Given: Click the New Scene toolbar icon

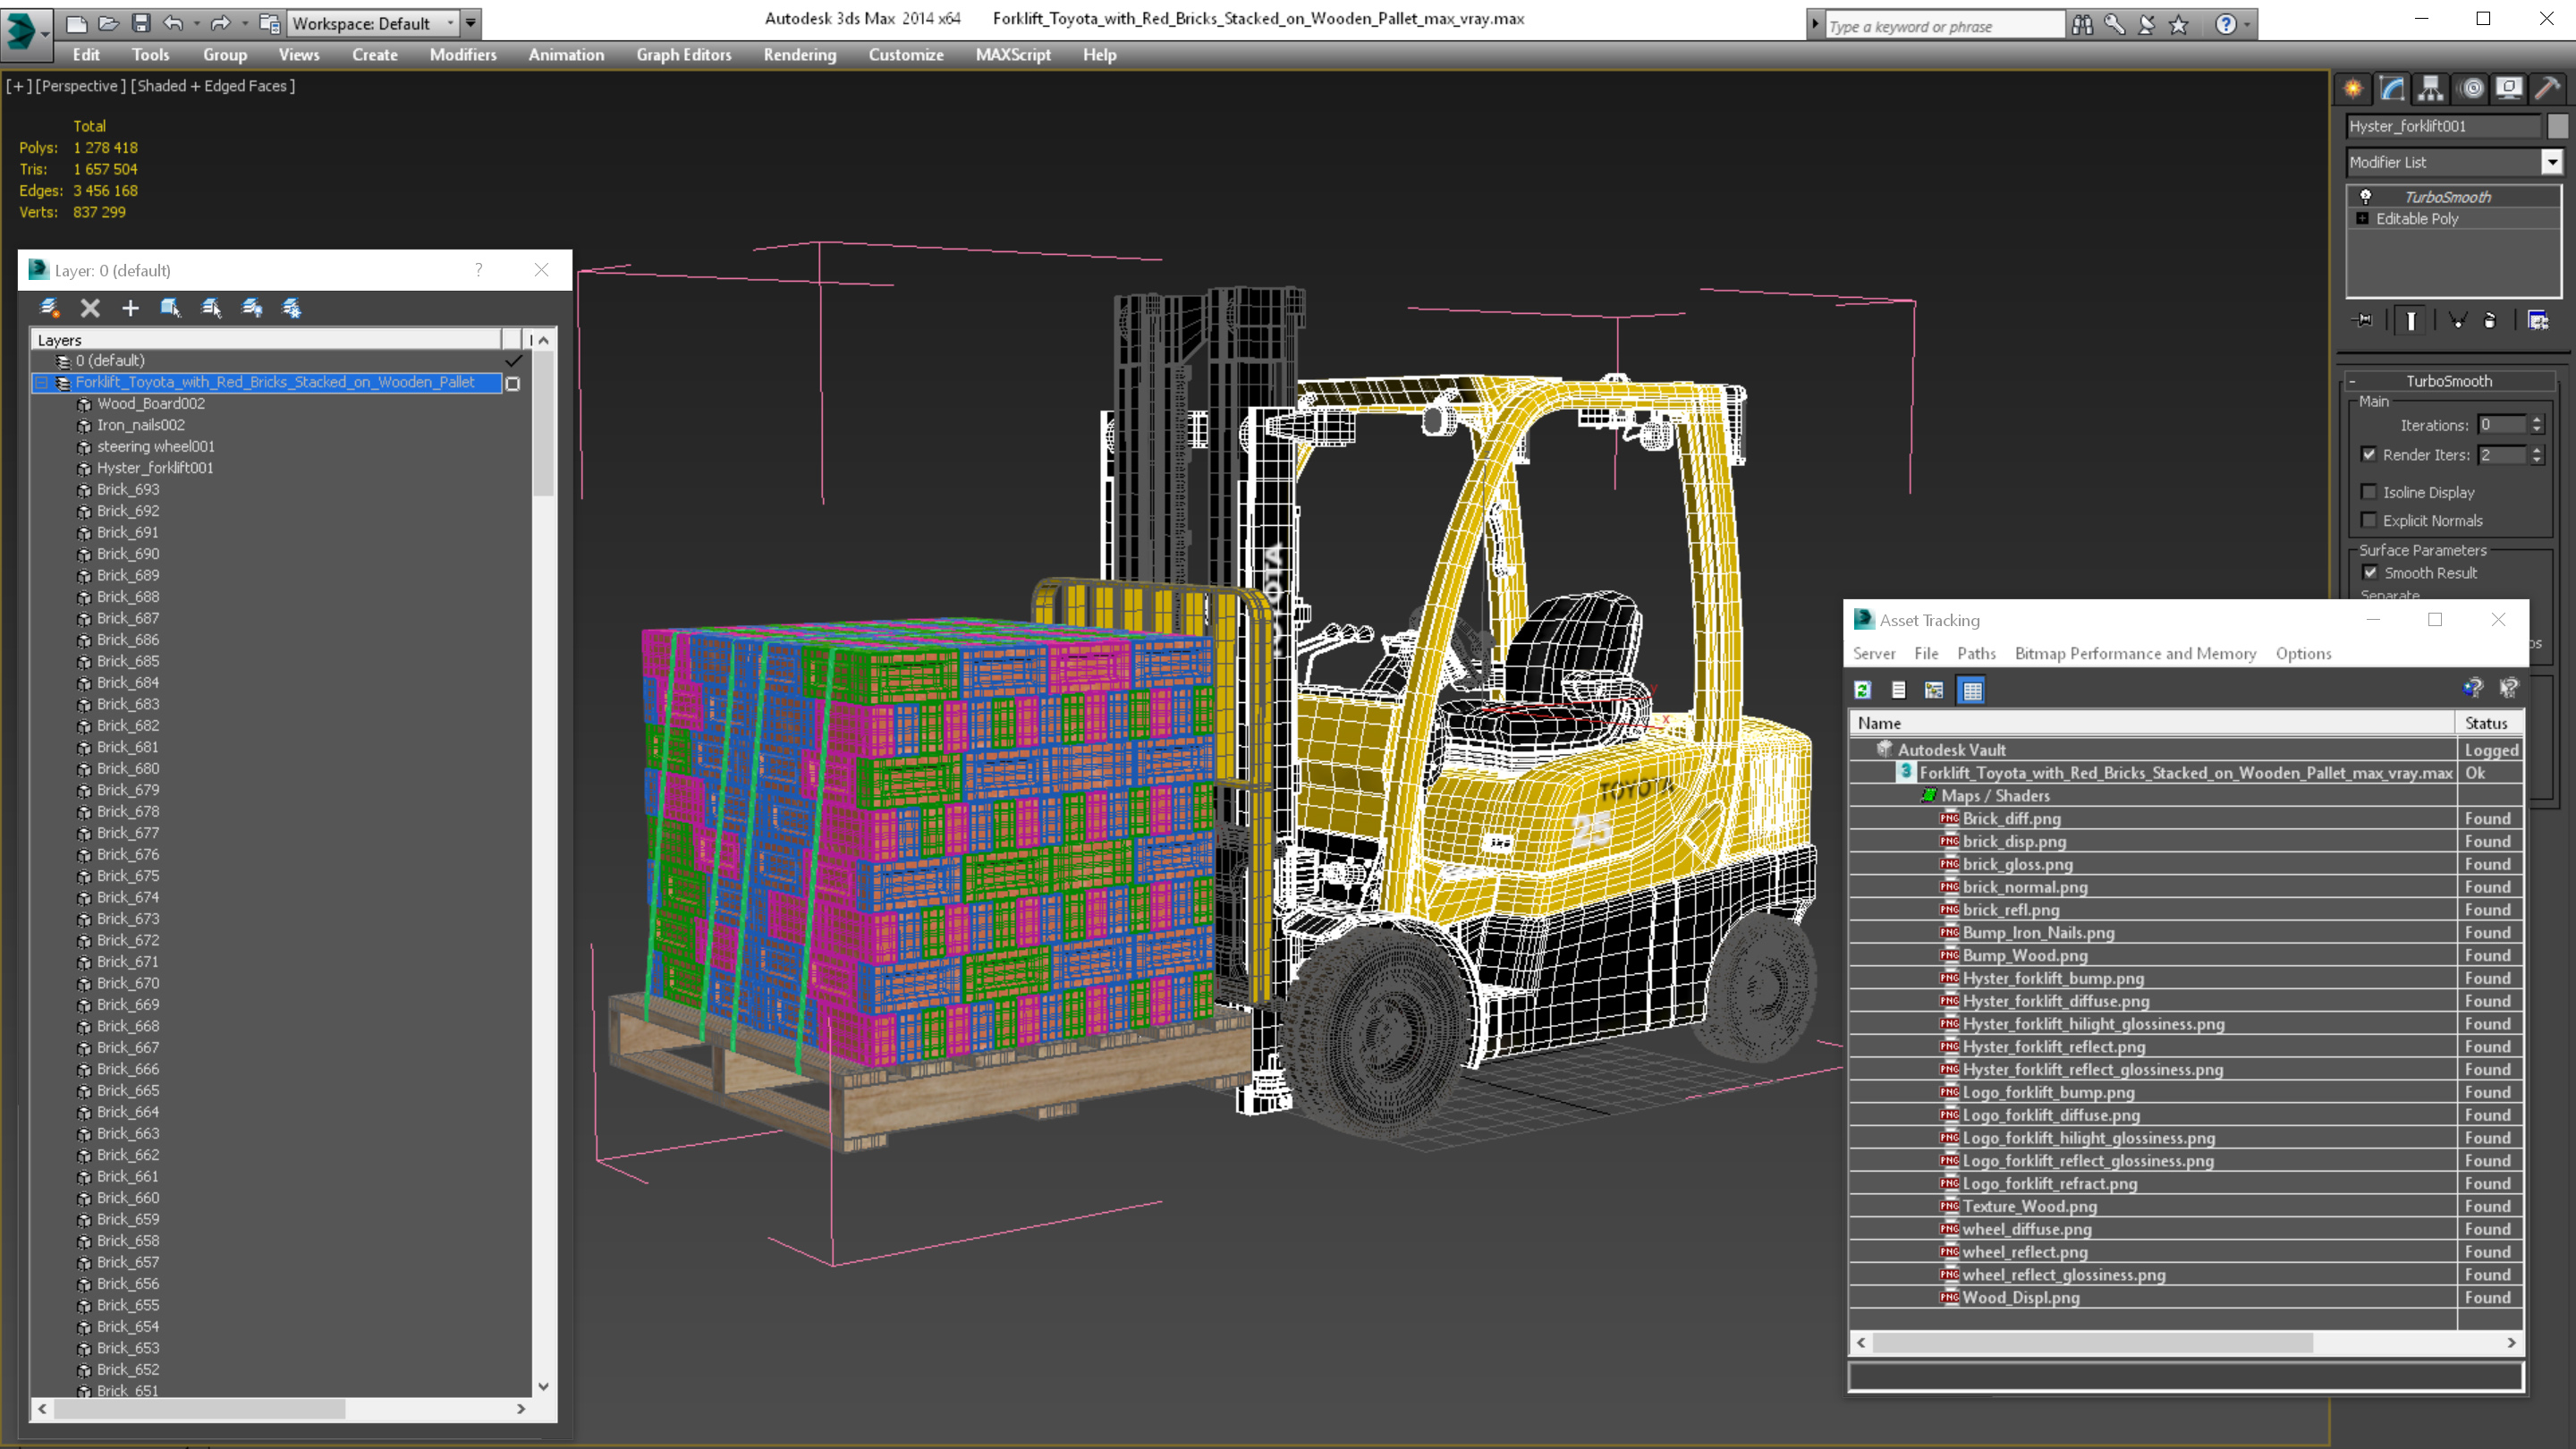Looking at the screenshot, I should [76, 23].
